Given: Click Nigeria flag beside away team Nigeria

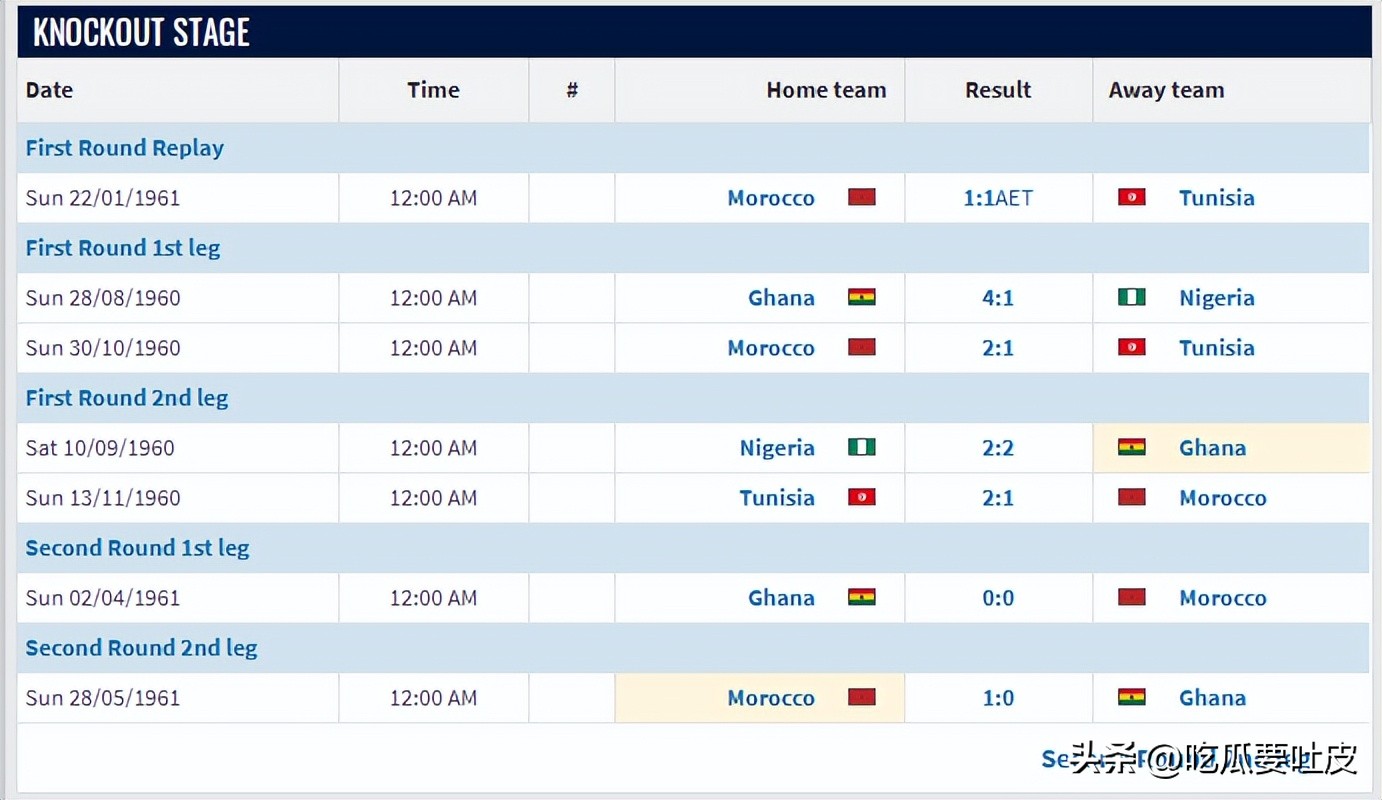Looking at the screenshot, I should pos(1131,297).
